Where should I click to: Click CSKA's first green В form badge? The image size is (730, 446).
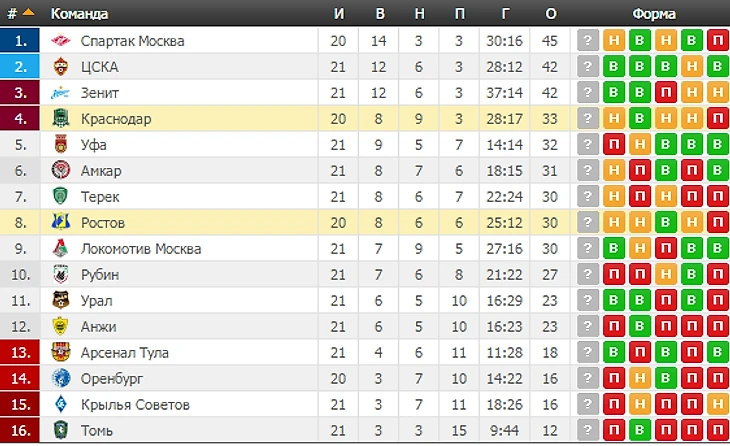613,67
